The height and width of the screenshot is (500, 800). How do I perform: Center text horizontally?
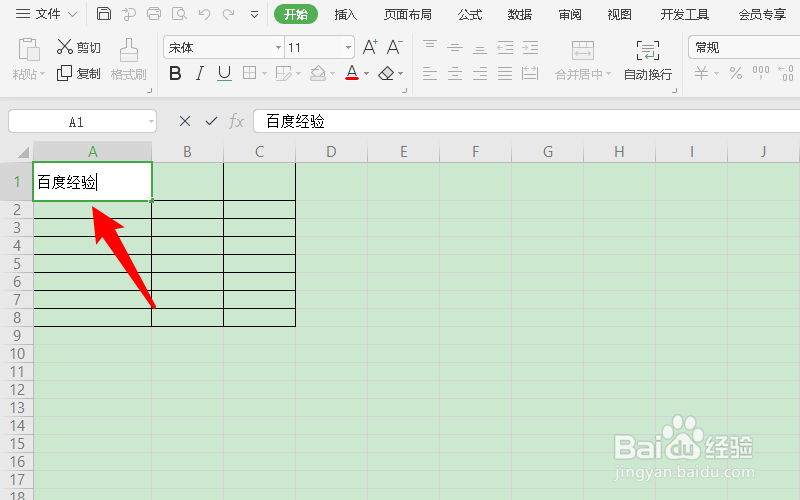point(455,73)
